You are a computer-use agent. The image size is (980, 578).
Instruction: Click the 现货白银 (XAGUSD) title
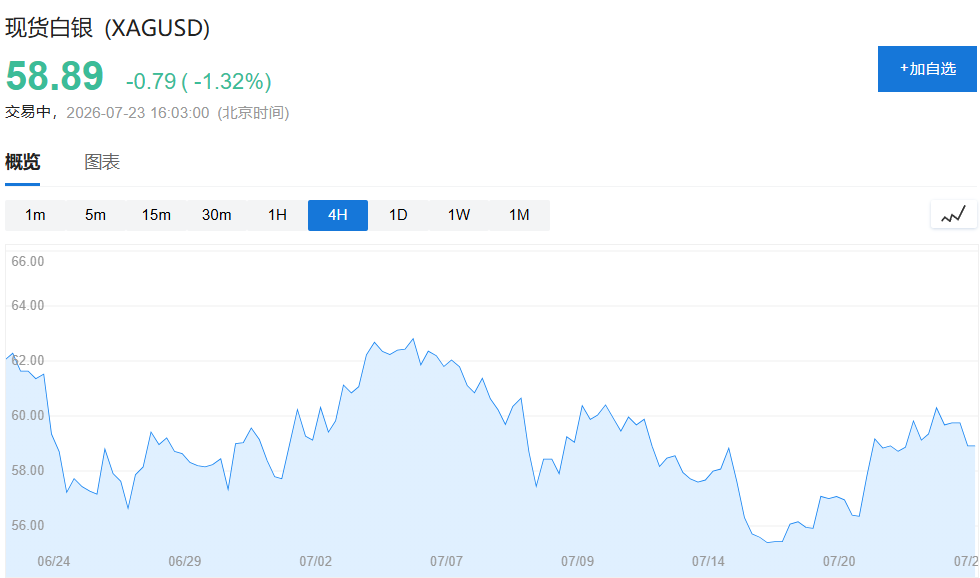108,28
